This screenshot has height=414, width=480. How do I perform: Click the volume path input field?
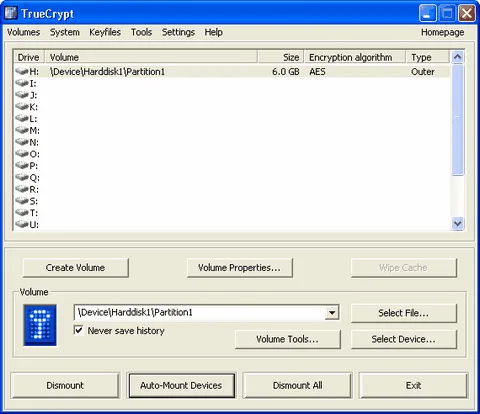pos(199,313)
